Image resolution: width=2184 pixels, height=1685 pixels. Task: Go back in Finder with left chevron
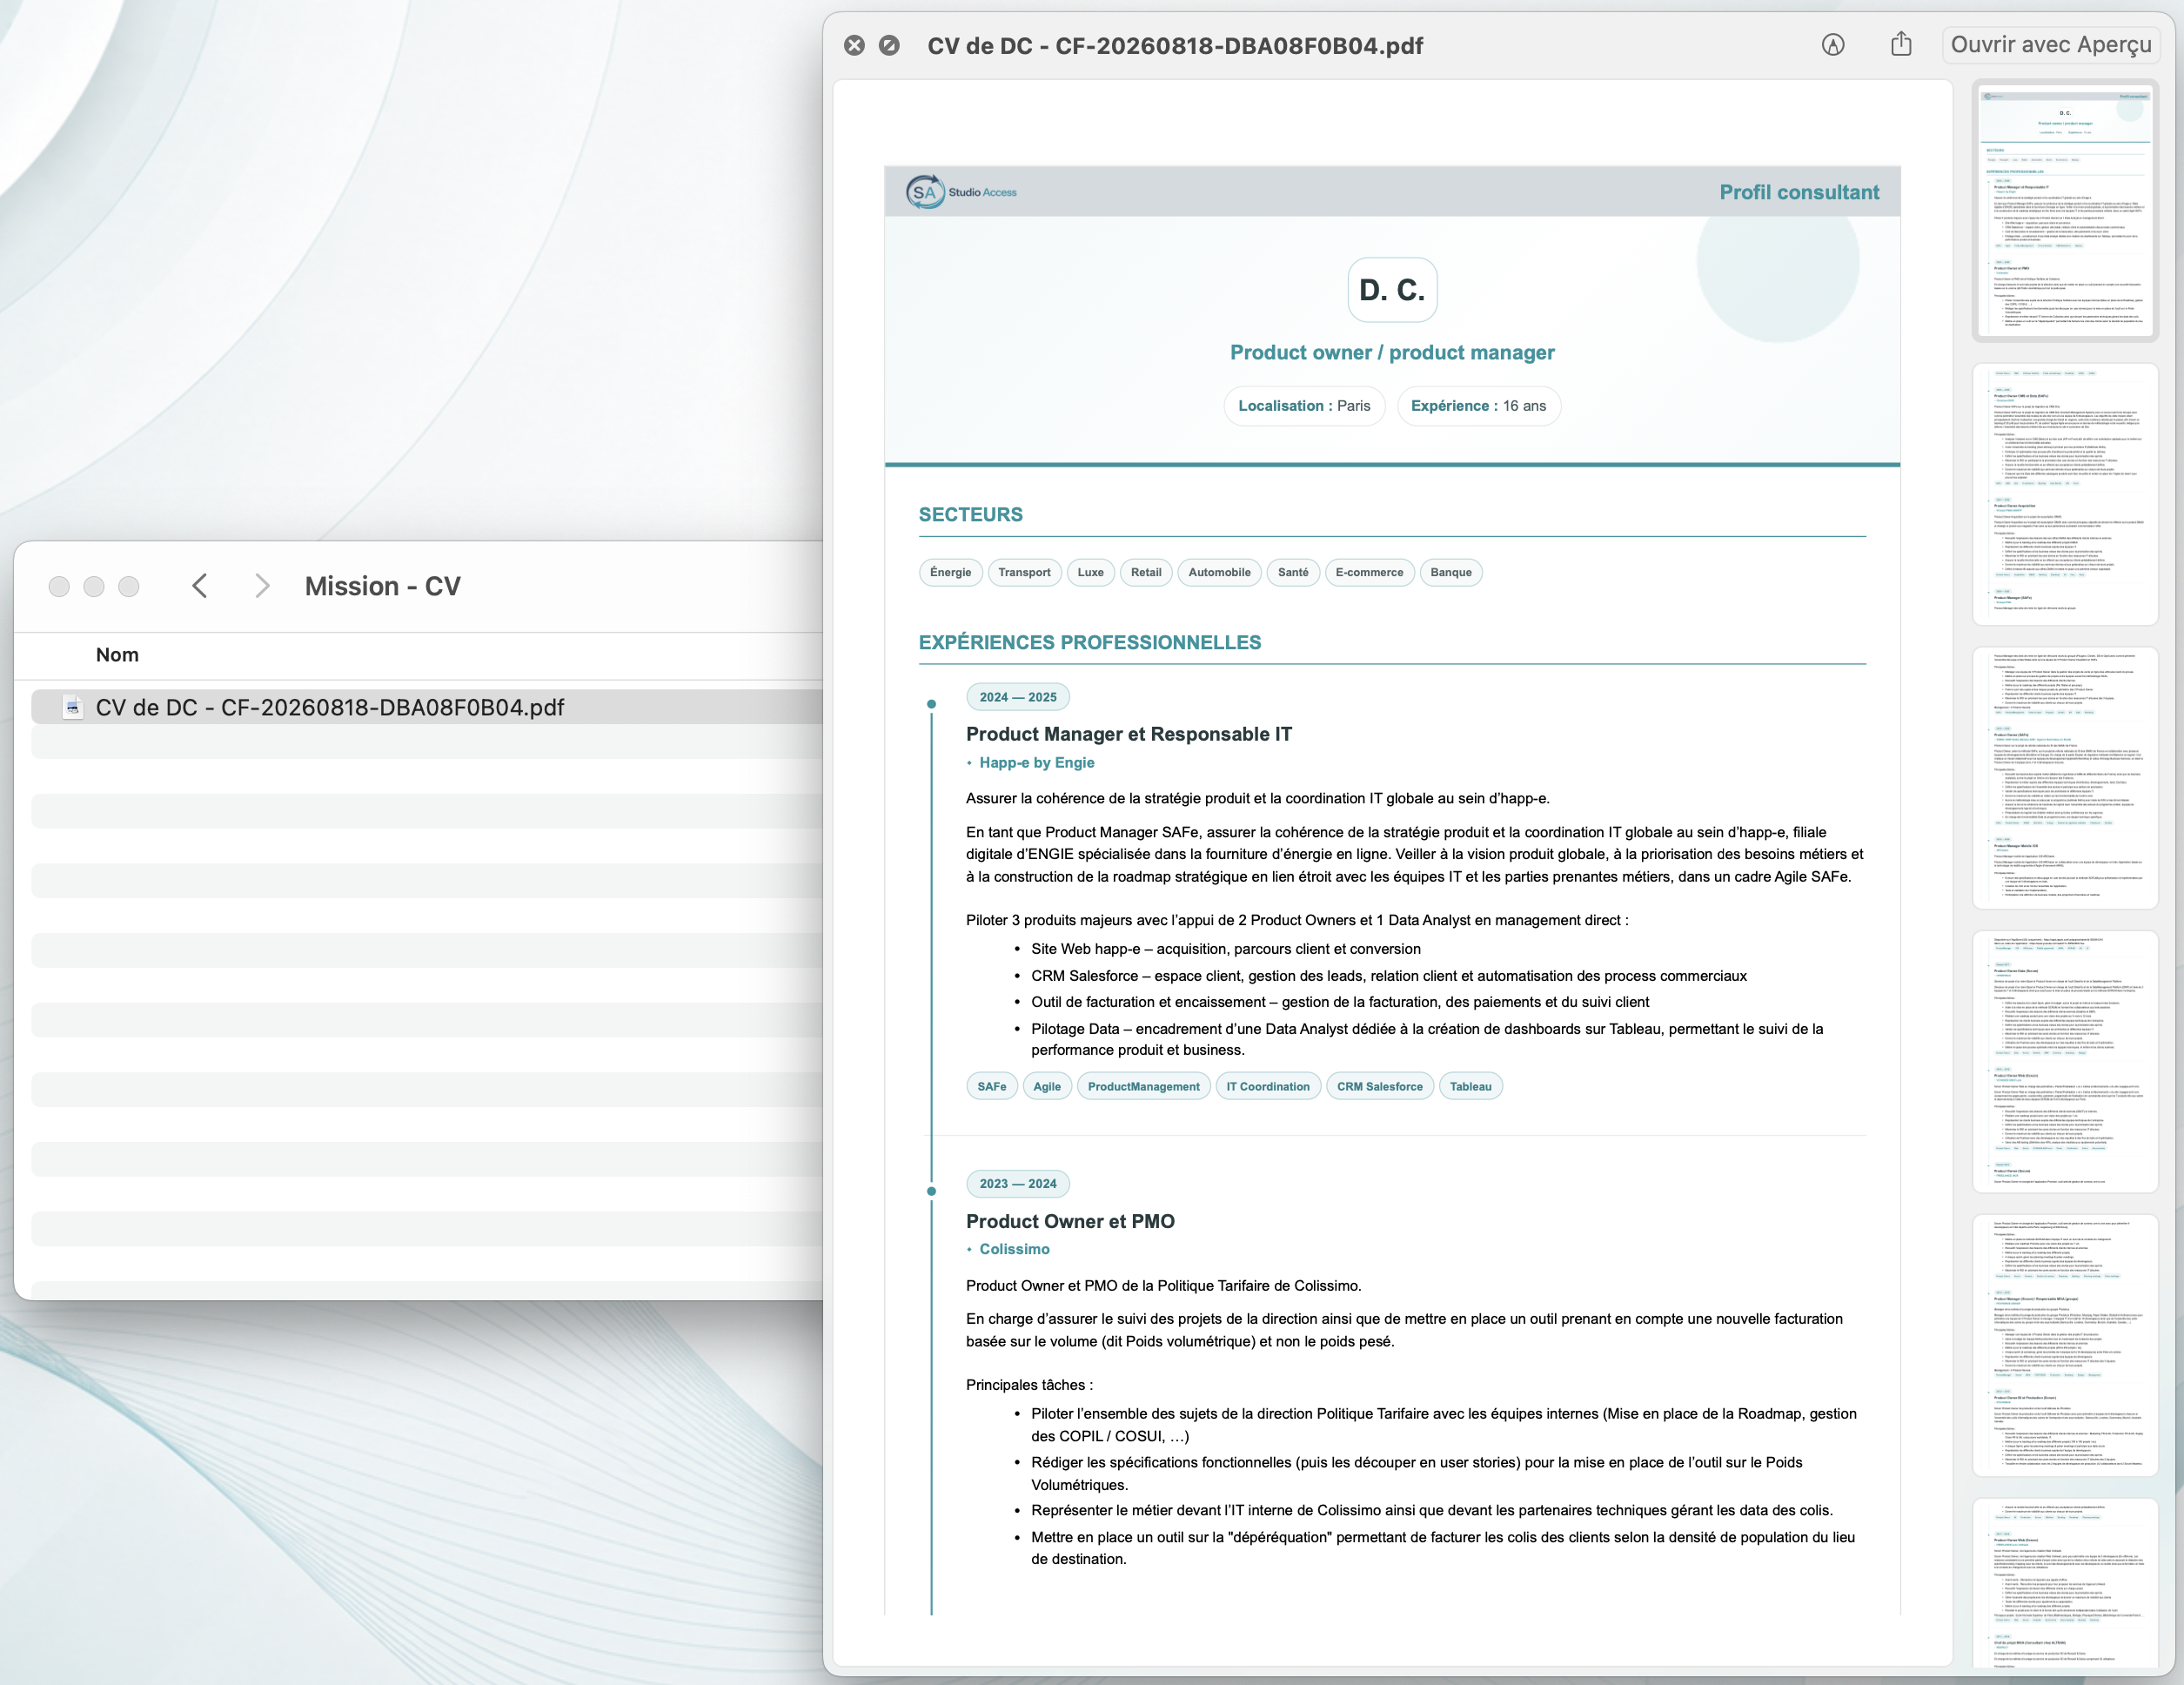(x=200, y=586)
